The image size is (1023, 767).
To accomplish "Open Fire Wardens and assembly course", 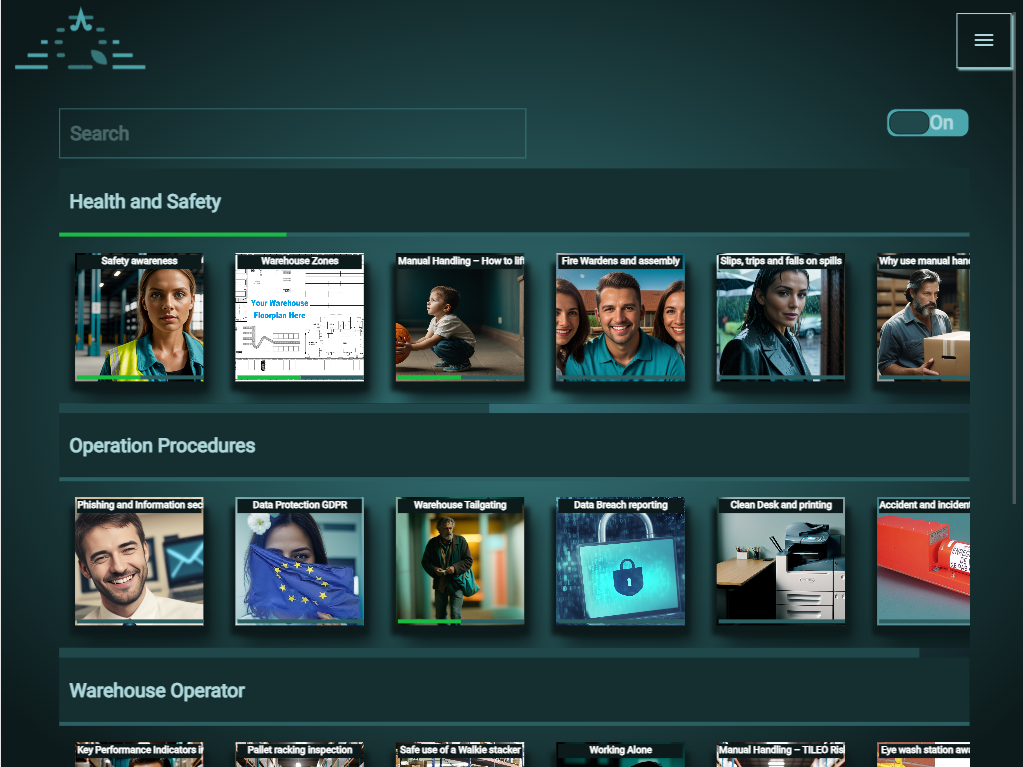I will [620, 317].
